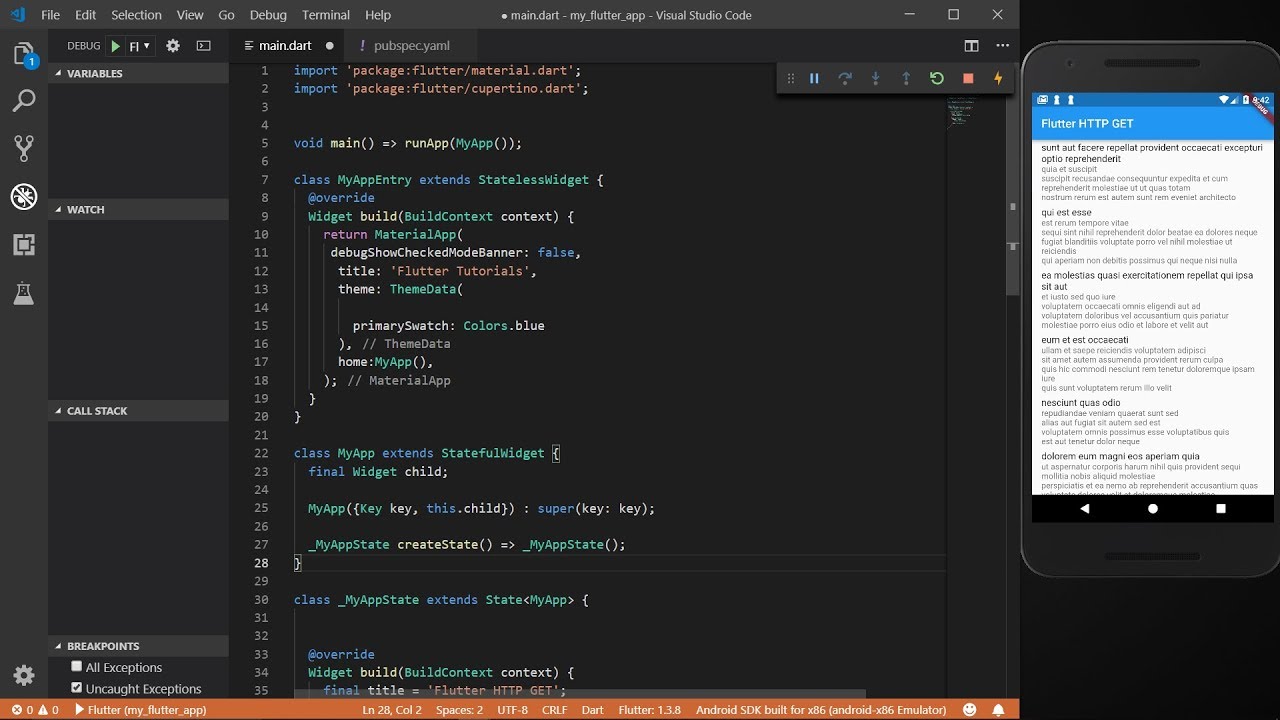Start debugging with green play button

pyautogui.click(x=116, y=46)
